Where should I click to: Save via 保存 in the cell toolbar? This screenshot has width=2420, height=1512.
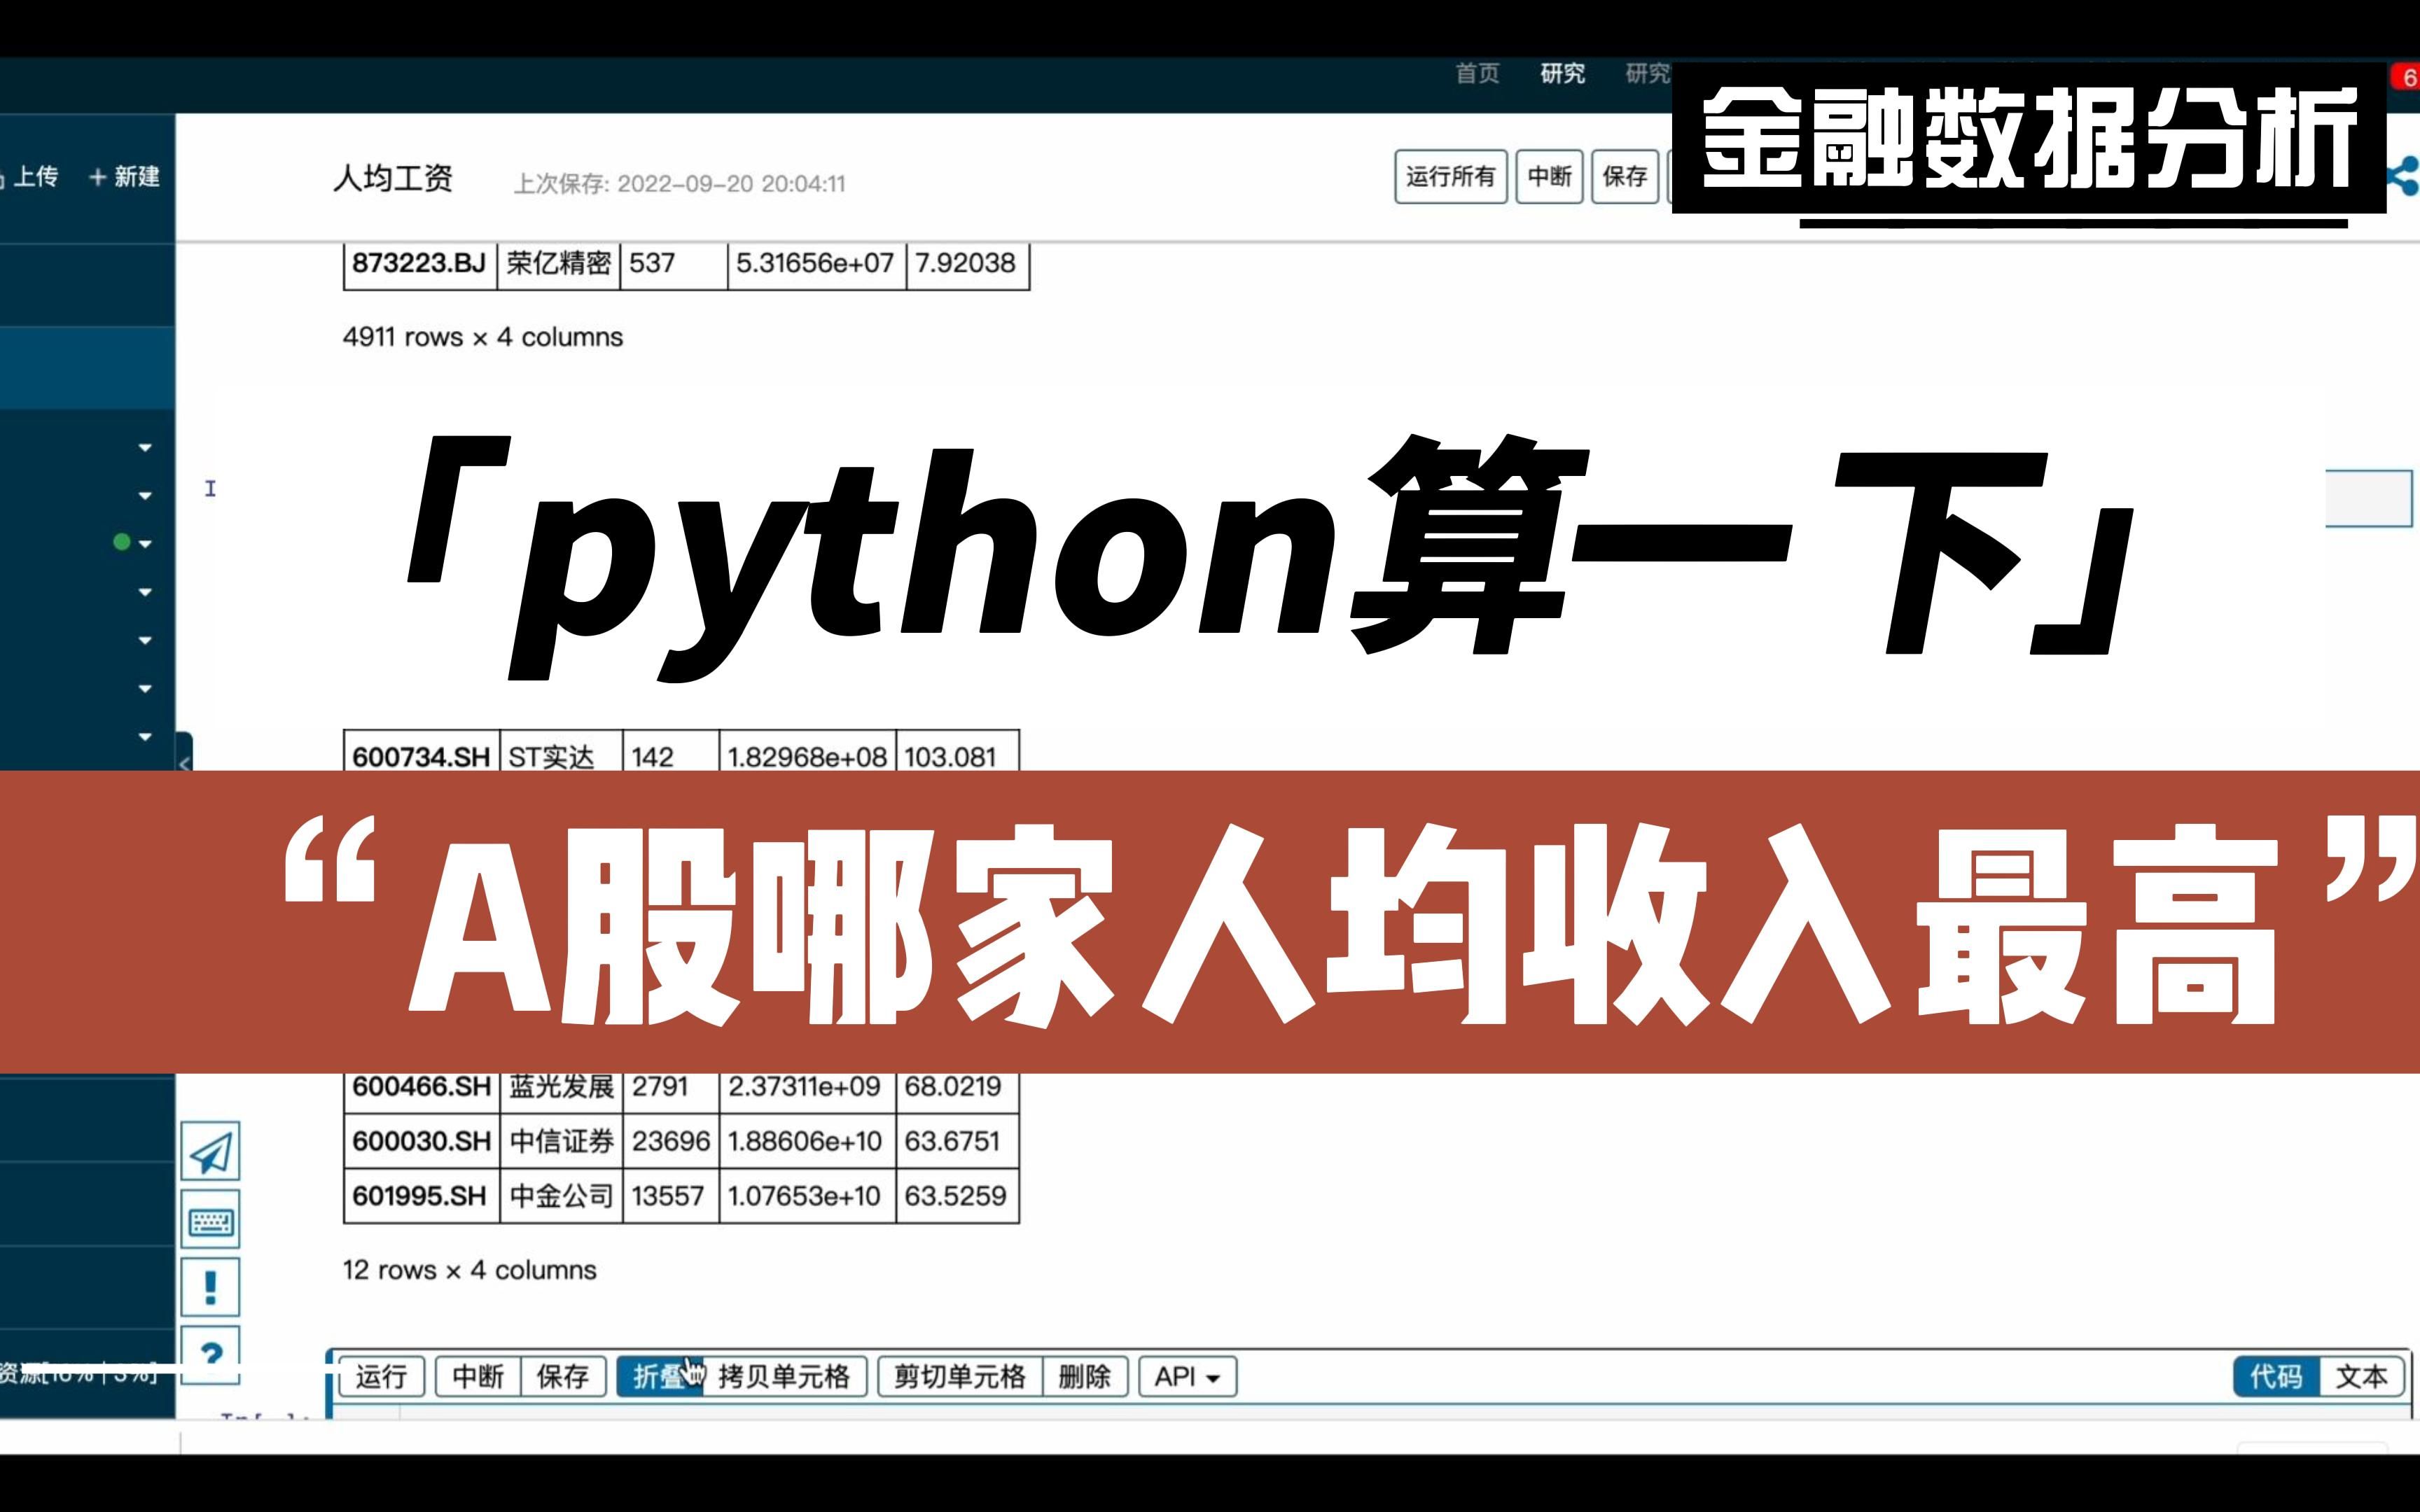pos(562,1377)
